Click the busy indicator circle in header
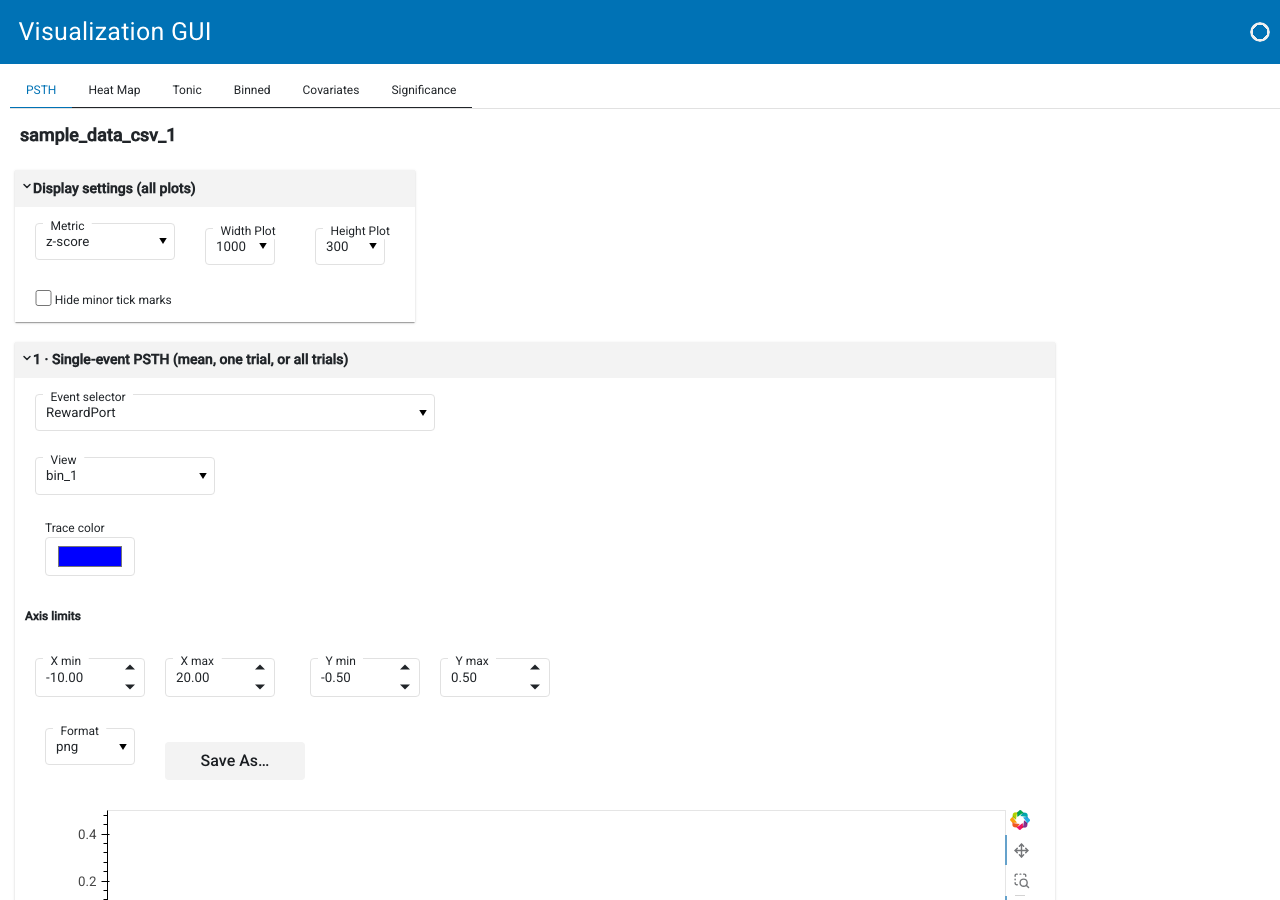 pyautogui.click(x=1260, y=32)
